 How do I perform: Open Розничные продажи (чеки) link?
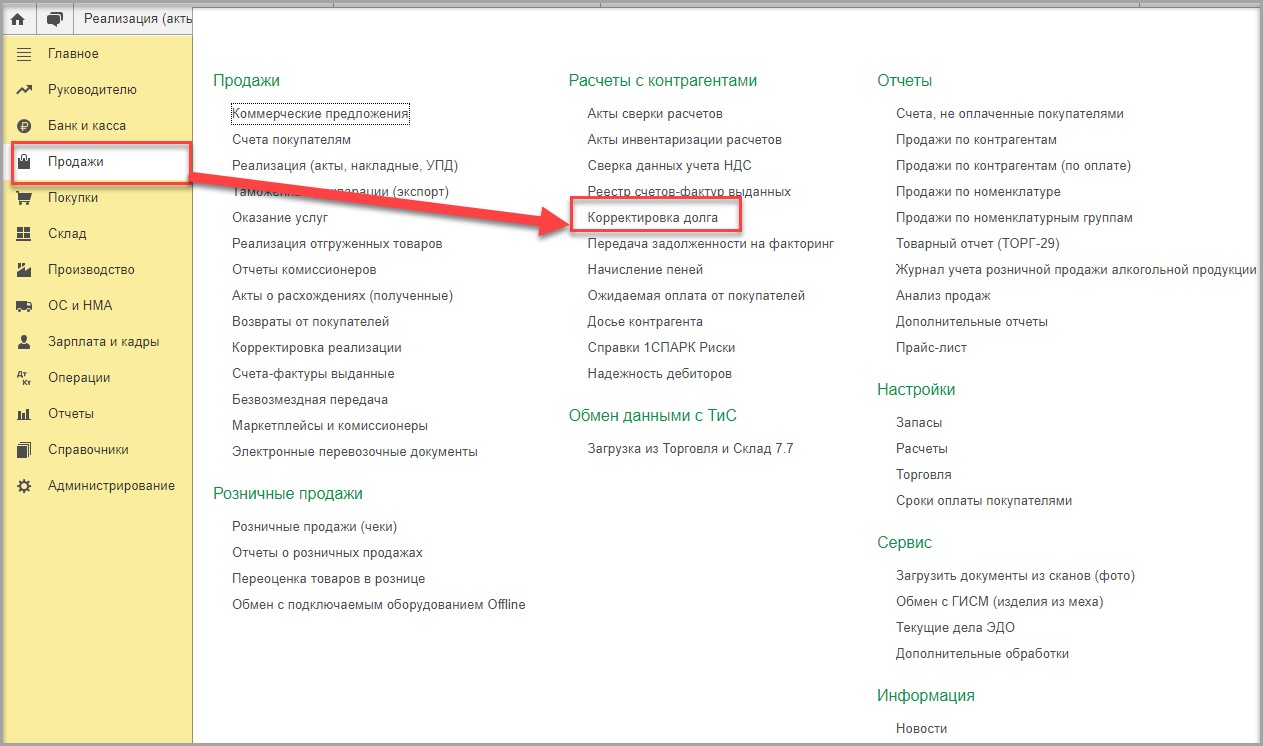click(x=314, y=527)
